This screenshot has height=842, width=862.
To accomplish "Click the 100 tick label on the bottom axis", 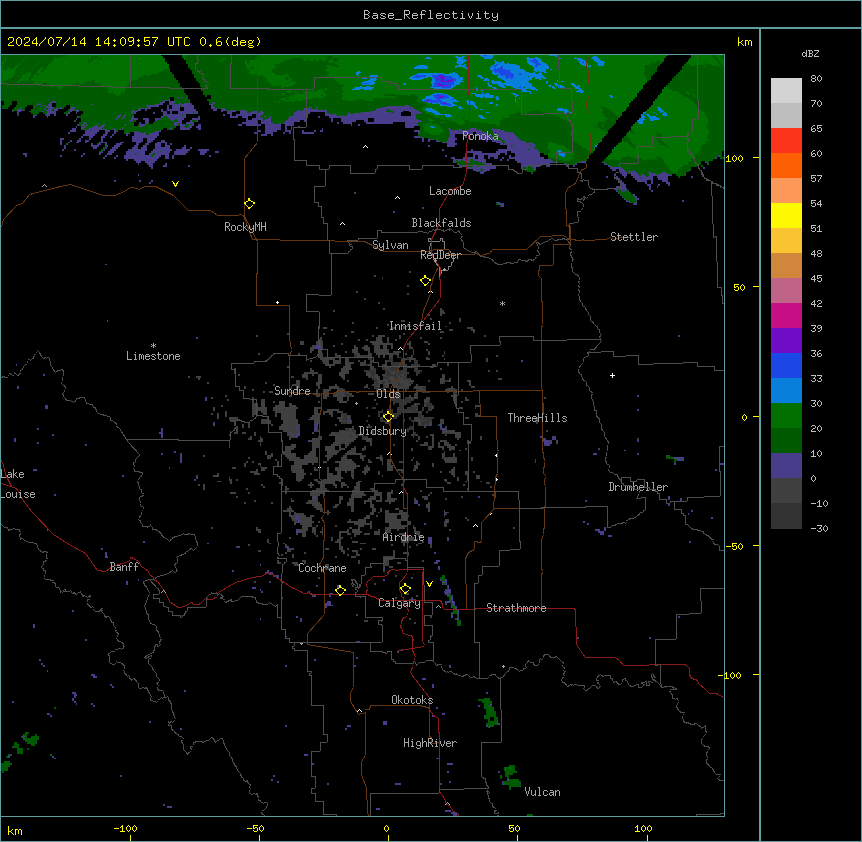I will 643,828.
